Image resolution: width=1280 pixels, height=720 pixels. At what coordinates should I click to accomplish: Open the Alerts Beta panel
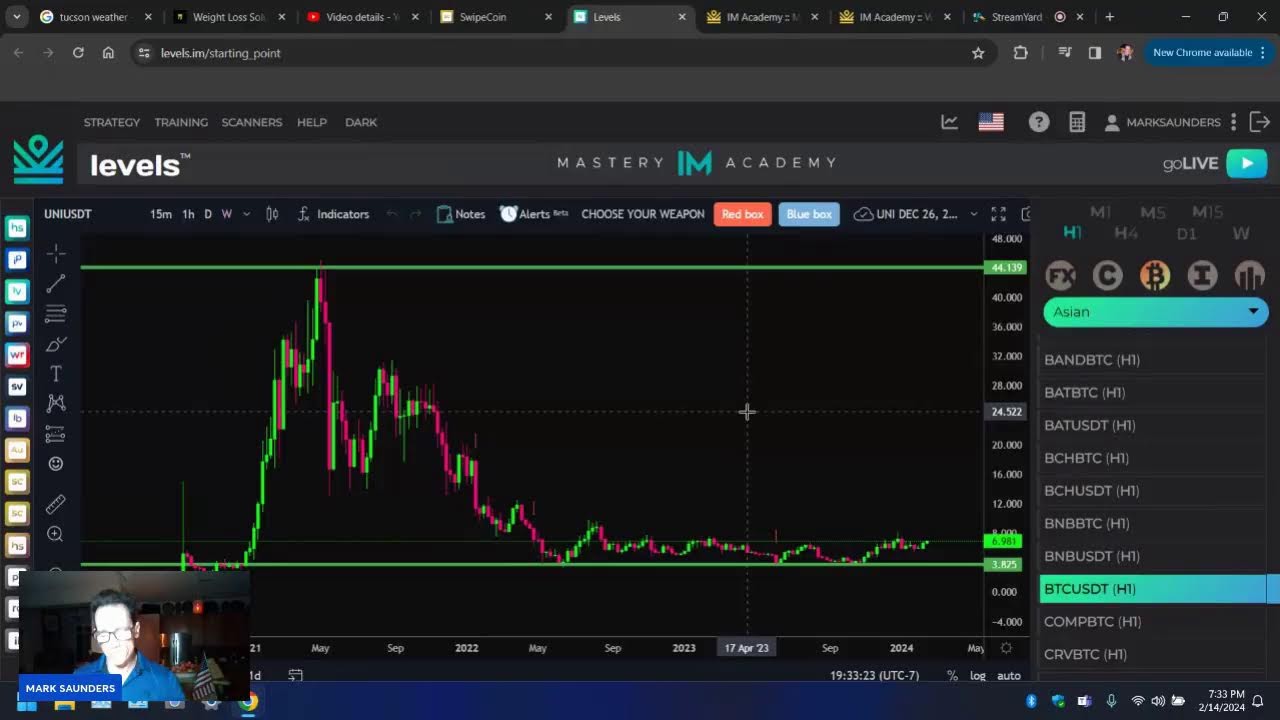pyautogui.click(x=534, y=214)
